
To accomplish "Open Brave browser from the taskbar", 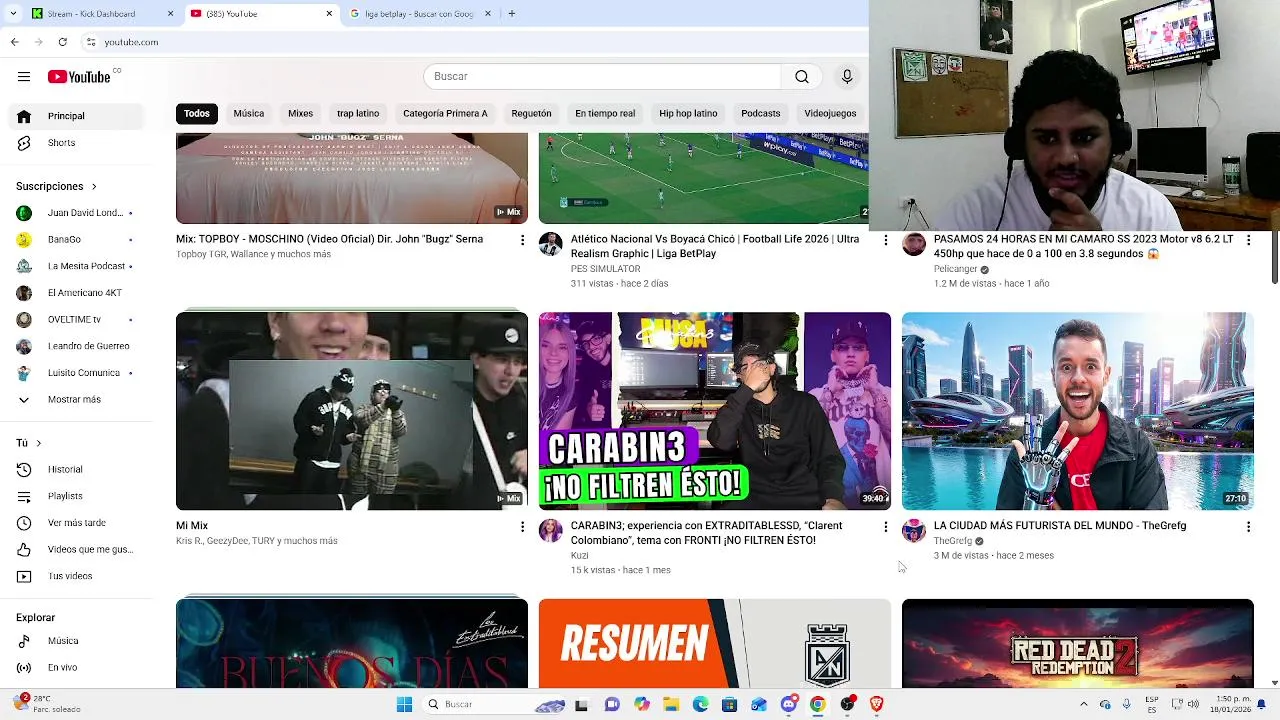I will pos(877,704).
